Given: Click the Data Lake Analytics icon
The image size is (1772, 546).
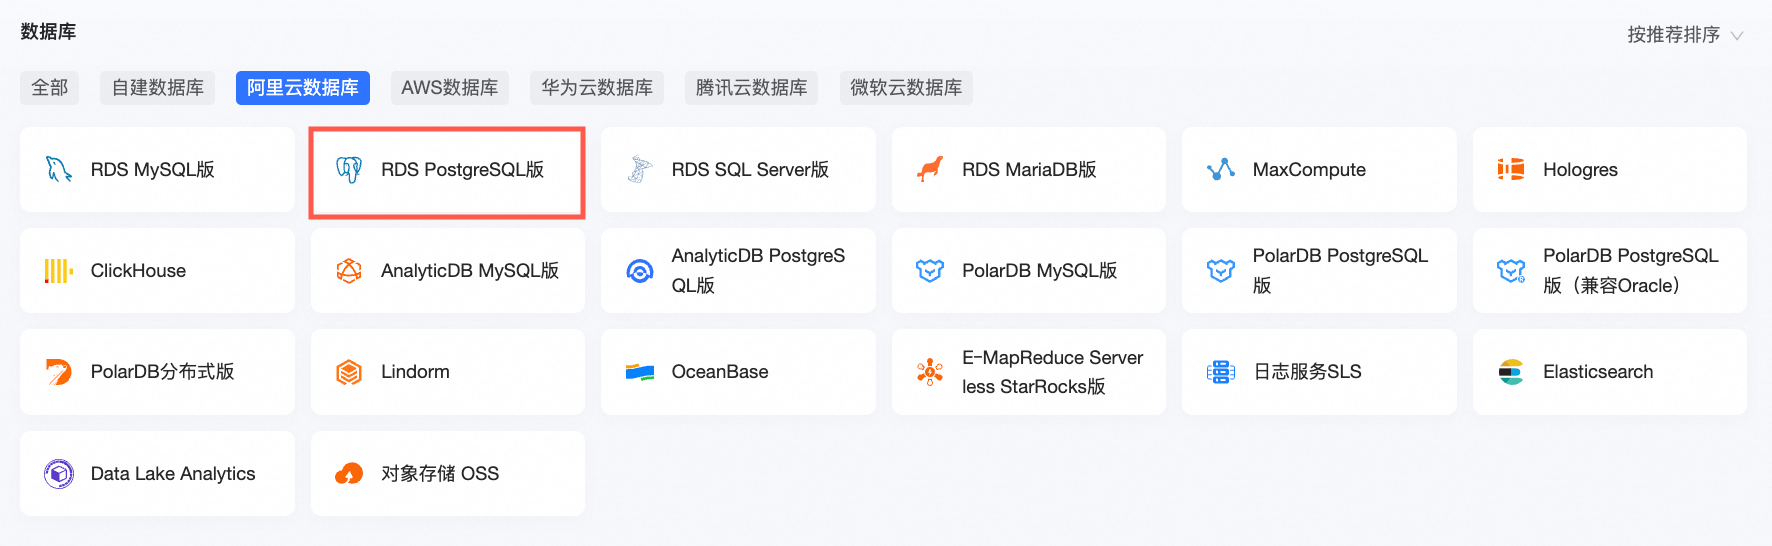Looking at the screenshot, I should [x=59, y=474].
